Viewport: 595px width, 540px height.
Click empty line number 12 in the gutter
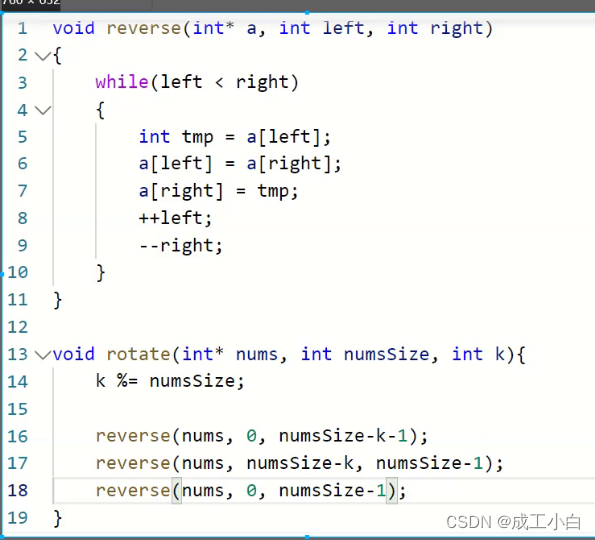pyautogui.click(x=18, y=327)
